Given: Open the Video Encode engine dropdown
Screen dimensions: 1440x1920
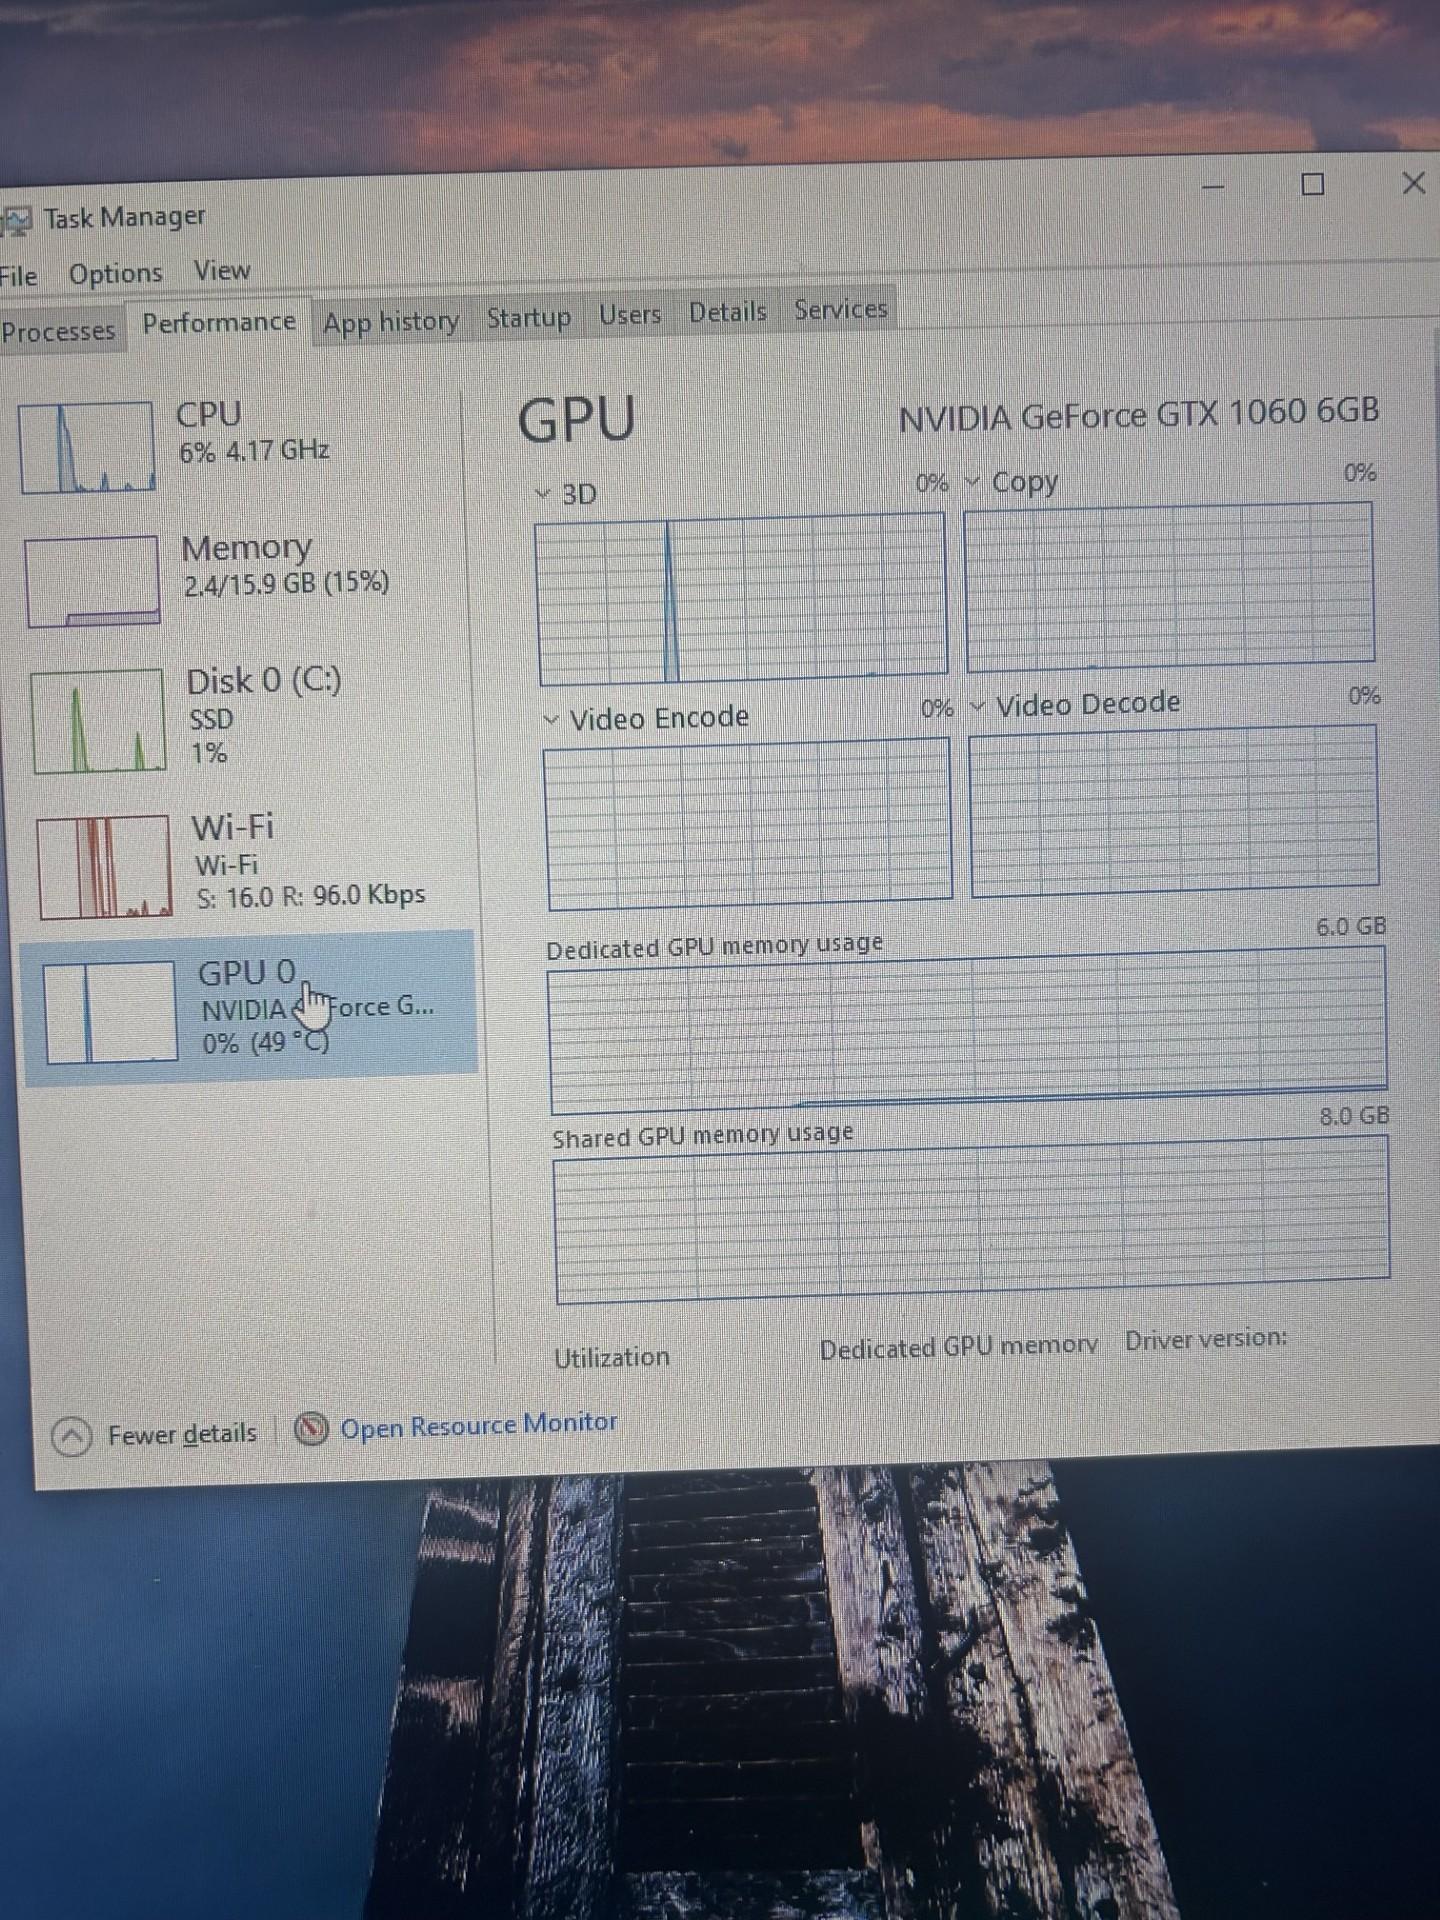Looking at the screenshot, I should tap(550, 720).
